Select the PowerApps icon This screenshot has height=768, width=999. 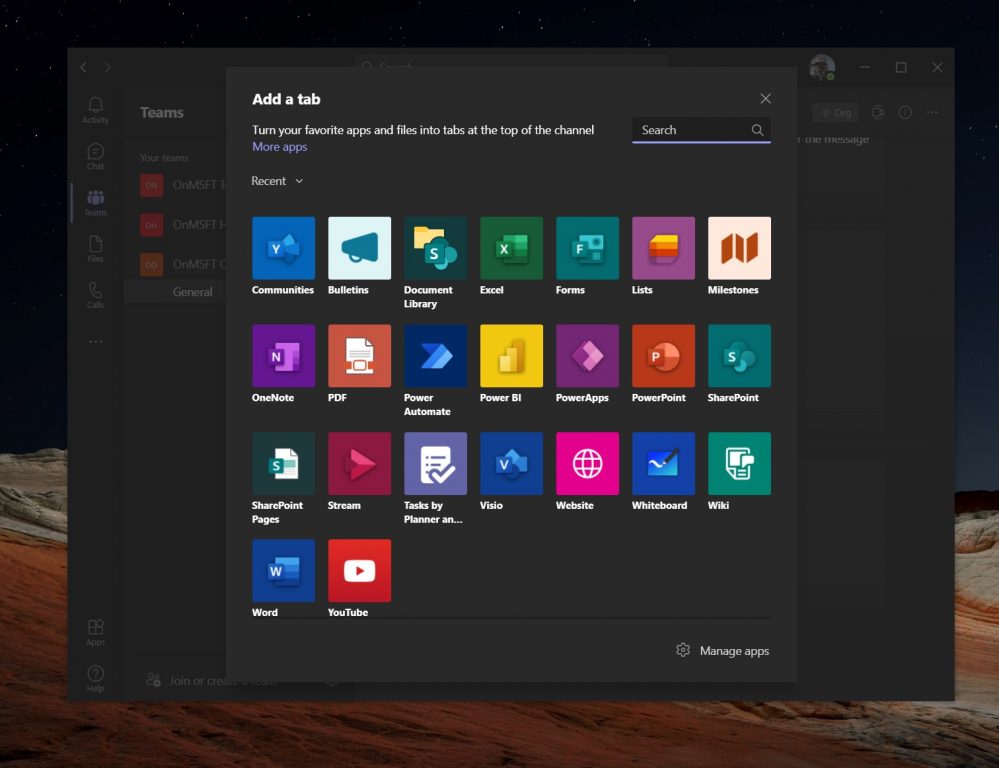click(587, 356)
